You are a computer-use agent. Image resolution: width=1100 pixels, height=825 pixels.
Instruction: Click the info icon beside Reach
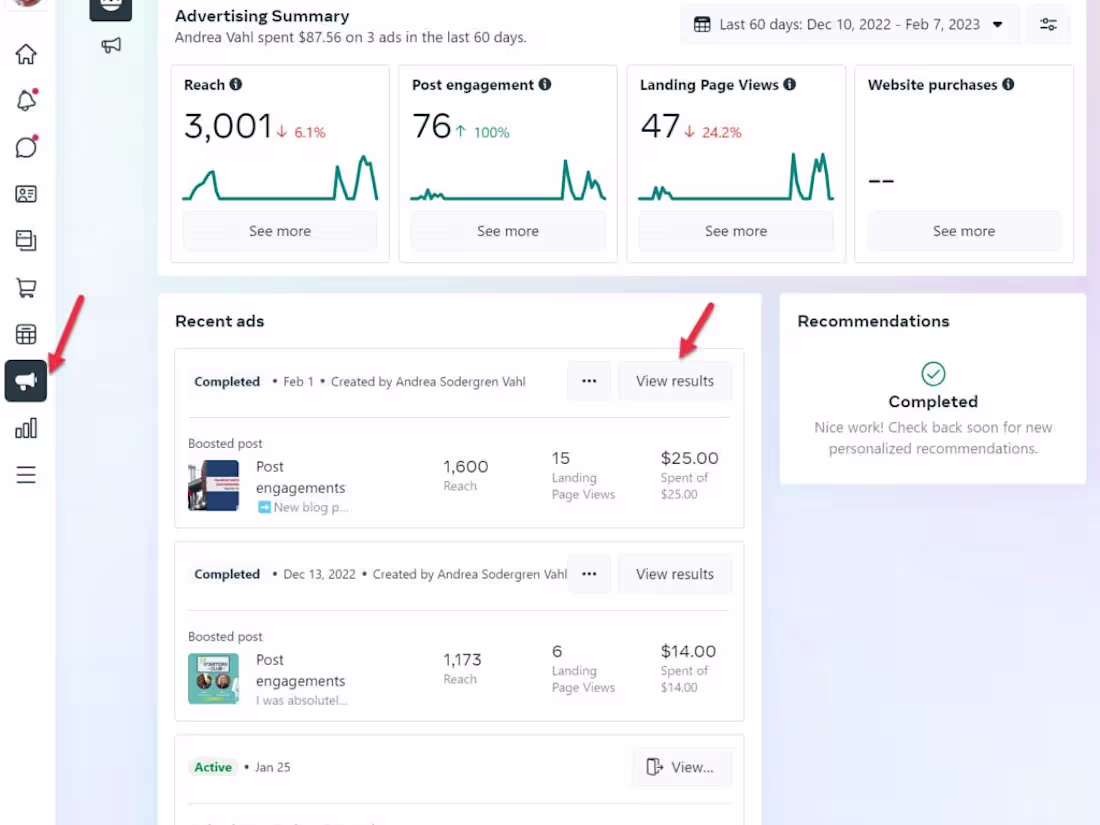point(236,85)
